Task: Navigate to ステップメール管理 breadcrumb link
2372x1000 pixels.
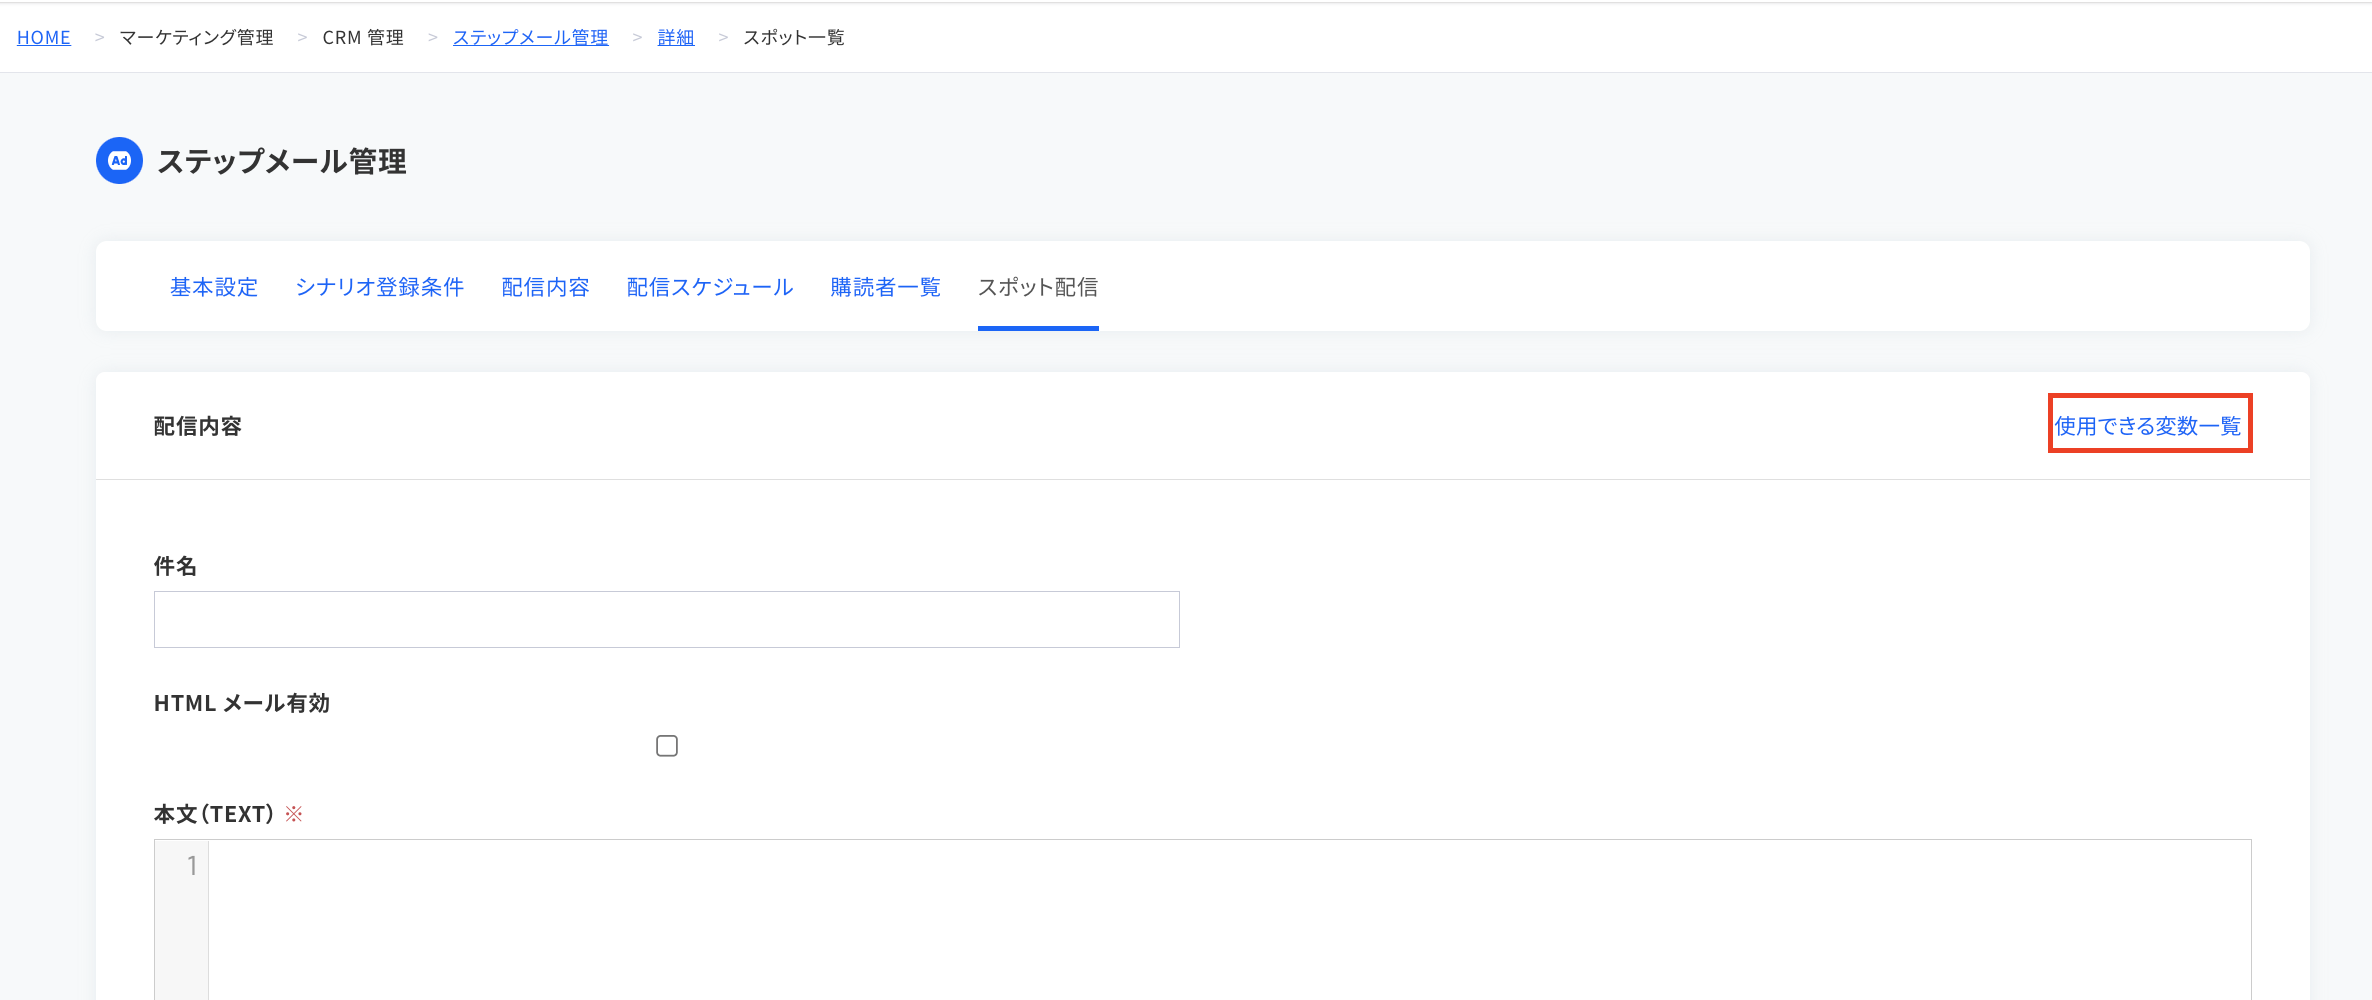Action: pos(531,37)
